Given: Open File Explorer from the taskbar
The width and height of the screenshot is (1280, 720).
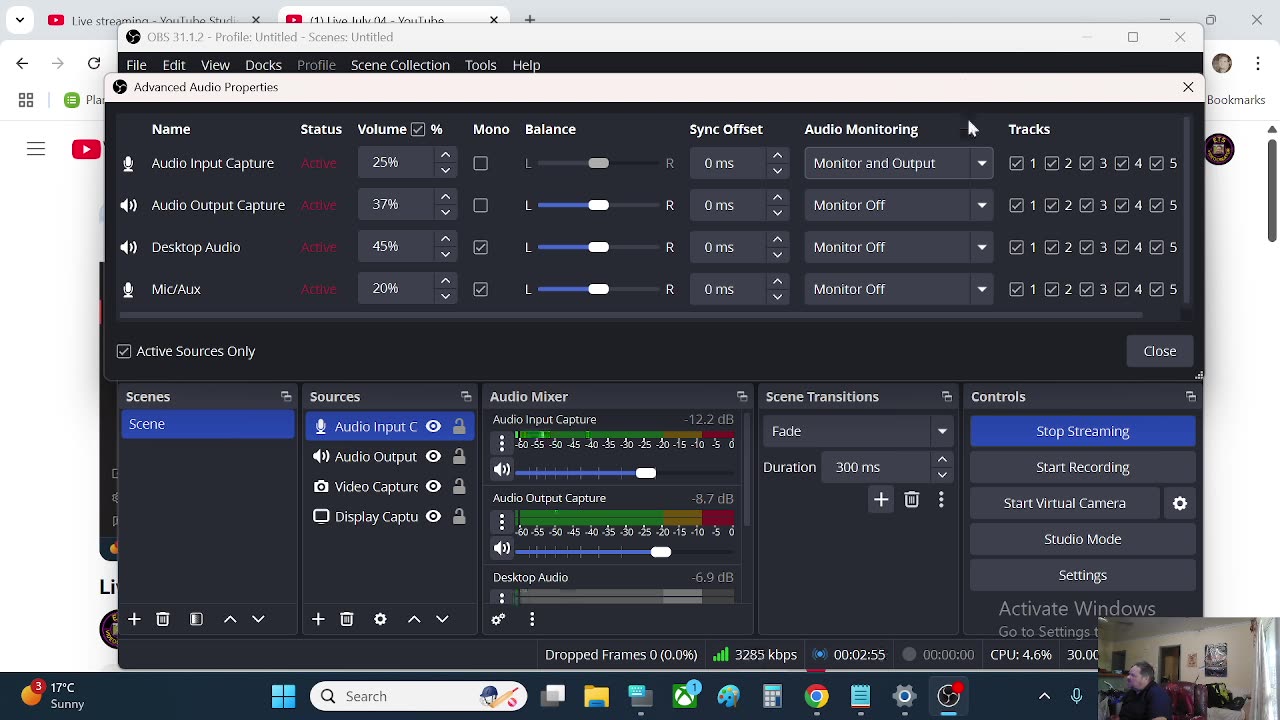Looking at the screenshot, I should coord(597,696).
